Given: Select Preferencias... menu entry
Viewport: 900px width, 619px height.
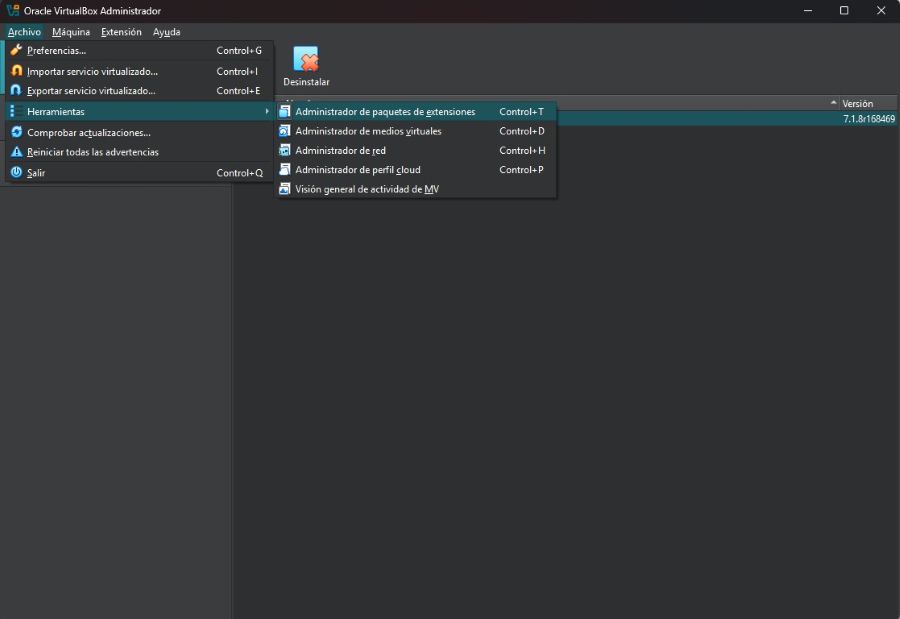Looking at the screenshot, I should 139,51.
